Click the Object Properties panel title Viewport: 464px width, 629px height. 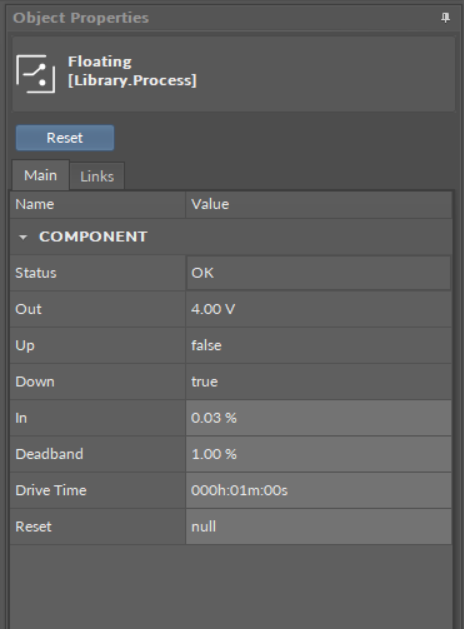coord(81,18)
